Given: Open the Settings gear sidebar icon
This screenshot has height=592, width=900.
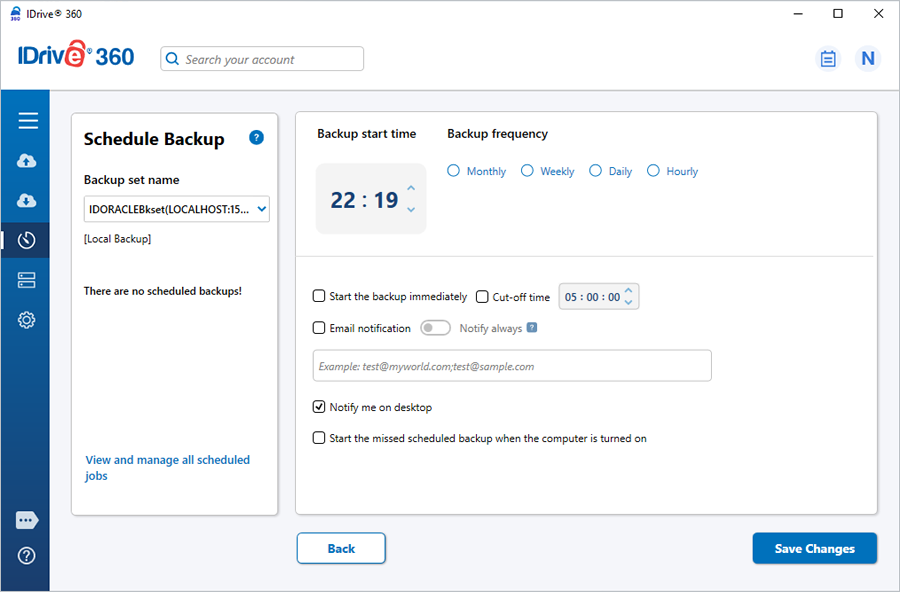Looking at the screenshot, I should click(27, 320).
